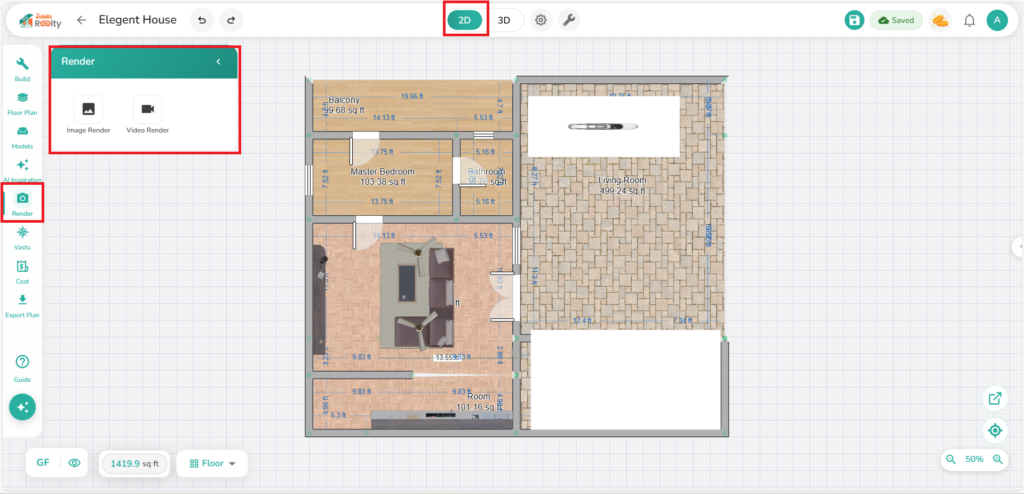Choose Video Render option
The height and width of the screenshot is (494, 1024).
147,114
